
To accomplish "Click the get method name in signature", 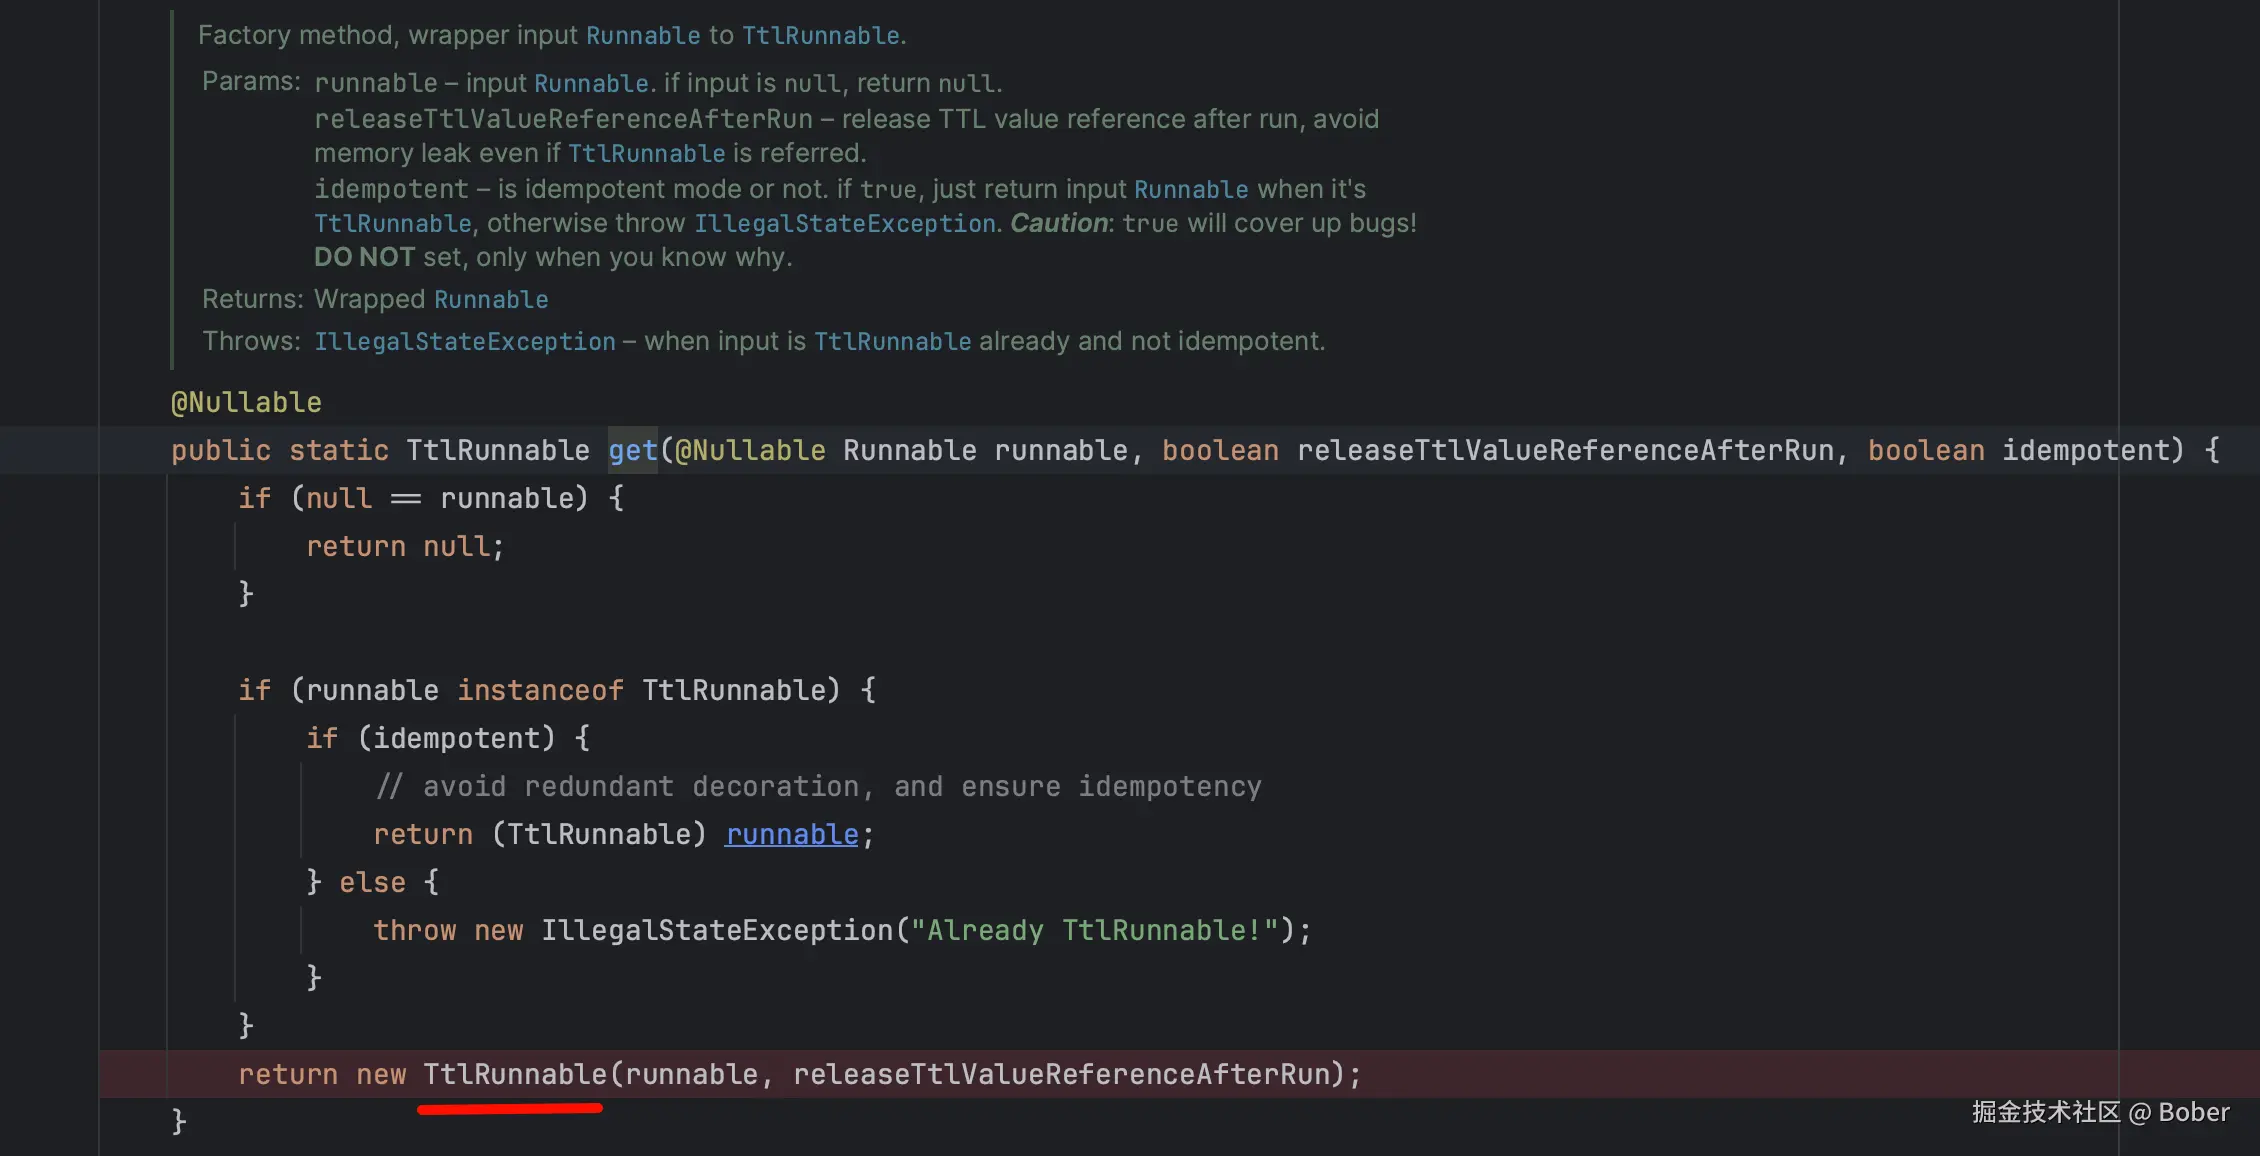I will click(632, 451).
